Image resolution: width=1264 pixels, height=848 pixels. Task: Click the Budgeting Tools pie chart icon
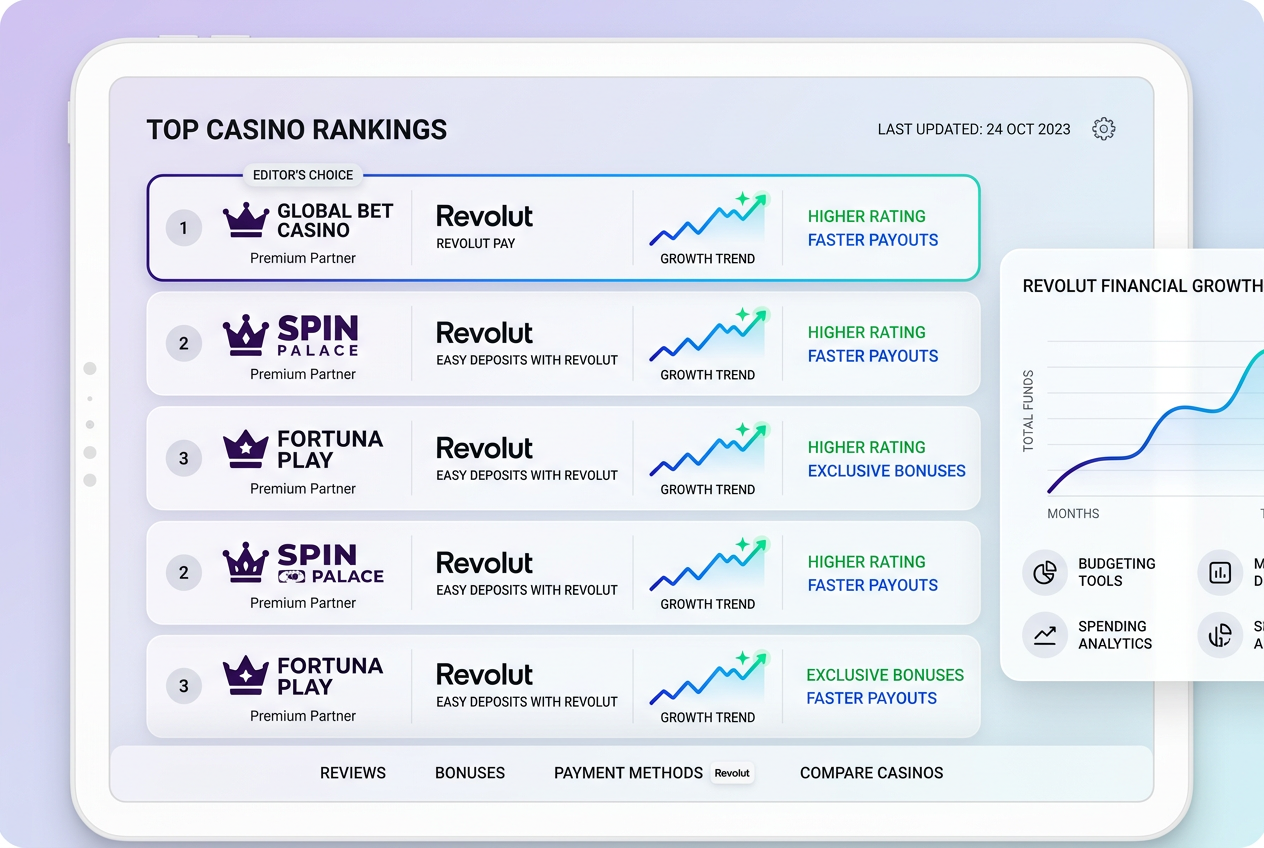click(x=1045, y=573)
